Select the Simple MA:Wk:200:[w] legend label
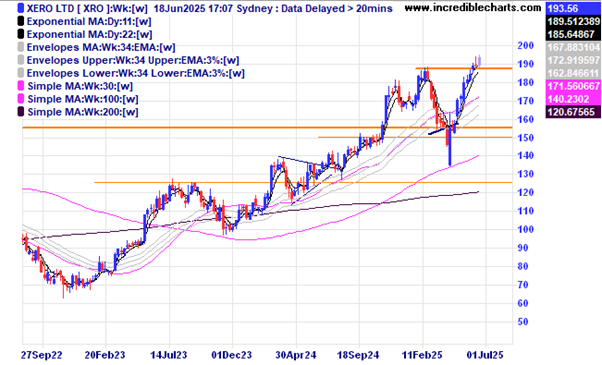 [83, 112]
